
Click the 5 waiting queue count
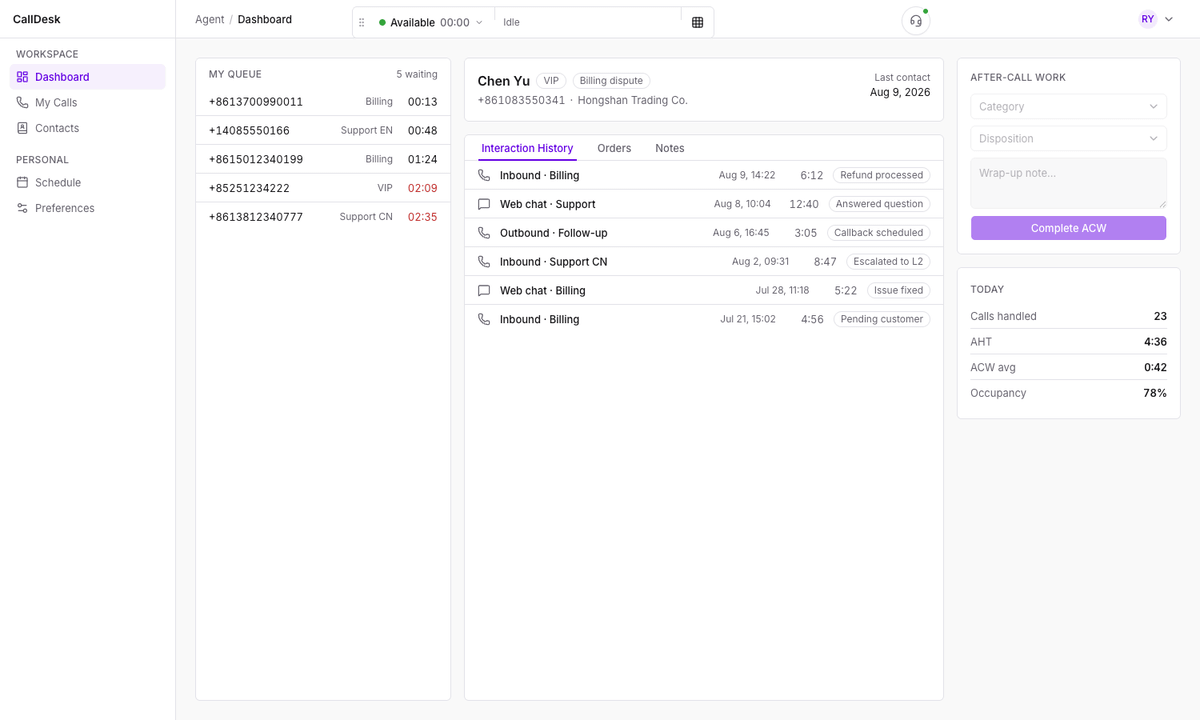417,74
